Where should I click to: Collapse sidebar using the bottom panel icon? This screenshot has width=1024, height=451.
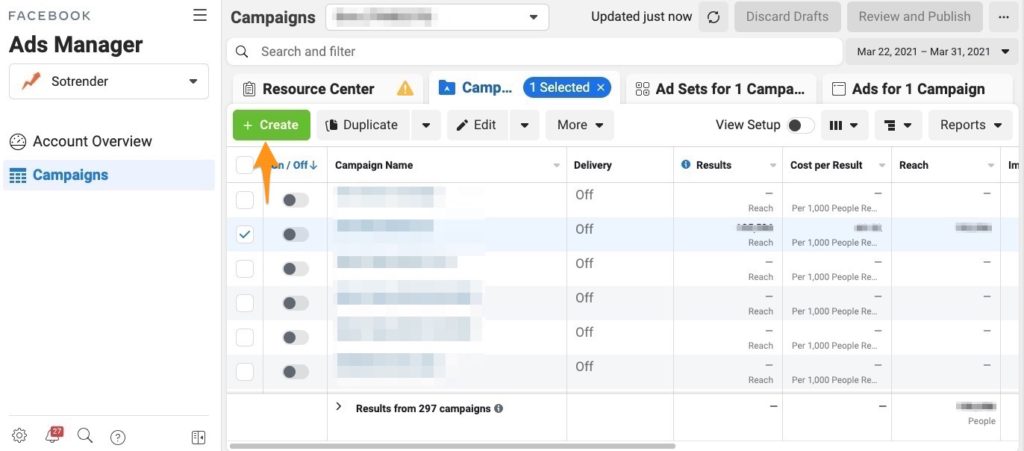click(198, 437)
